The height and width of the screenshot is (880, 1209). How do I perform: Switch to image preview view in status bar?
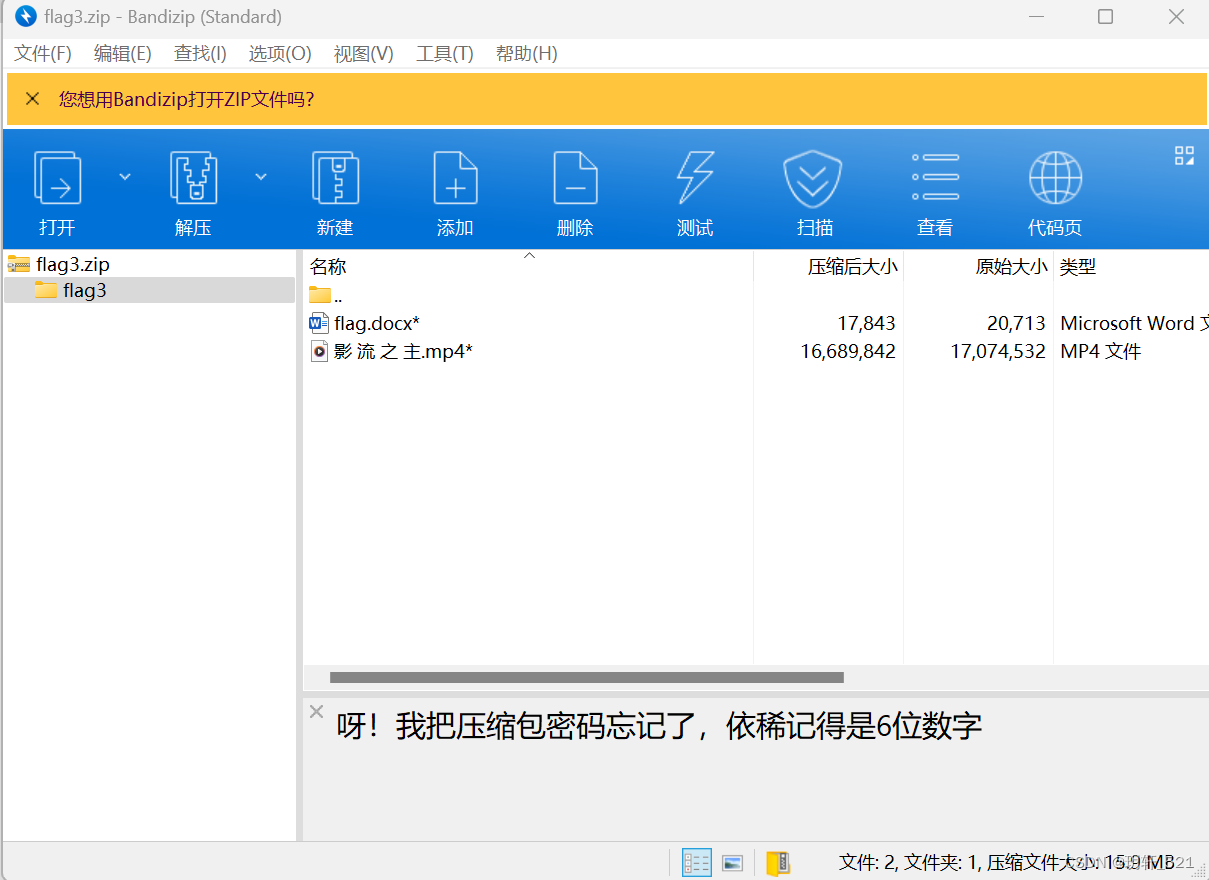tap(733, 863)
